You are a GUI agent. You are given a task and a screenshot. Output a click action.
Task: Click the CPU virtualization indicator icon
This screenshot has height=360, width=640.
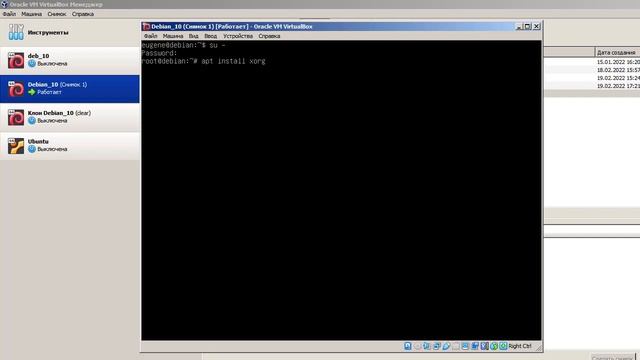(x=484, y=346)
